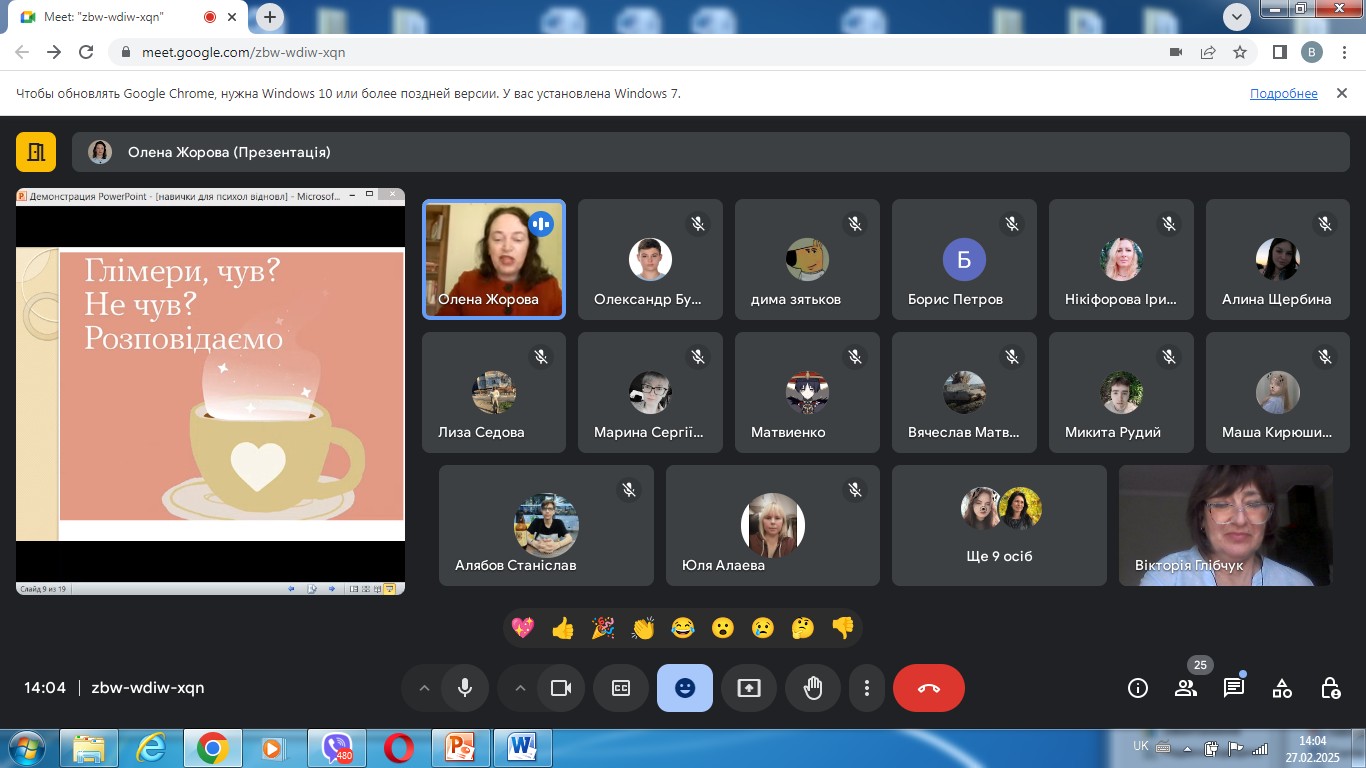Toggle the microphone button
This screenshot has width=1366, height=768.
[464, 688]
